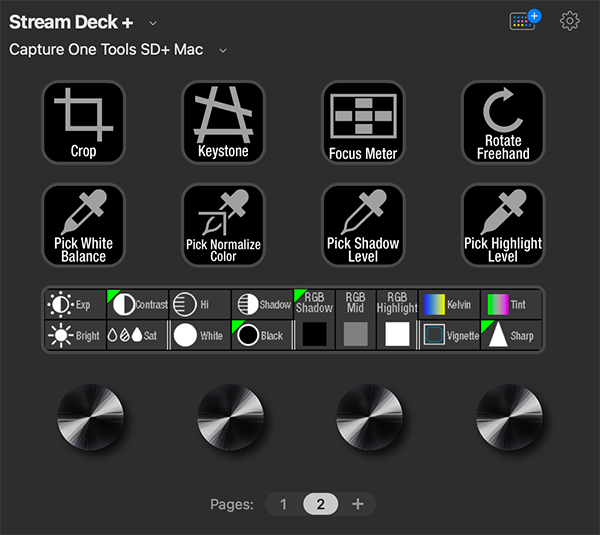The width and height of the screenshot is (600, 535).
Task: Select the Pick Shadow Level key
Action: tap(363, 225)
